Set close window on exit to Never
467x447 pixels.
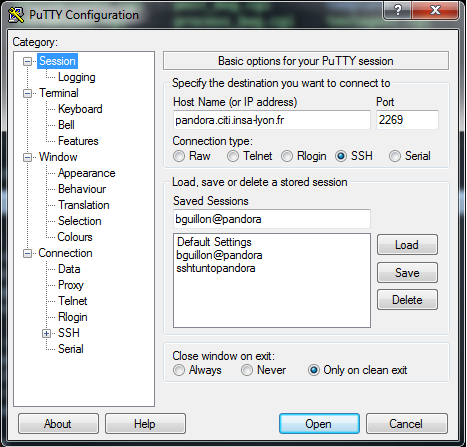click(x=247, y=370)
